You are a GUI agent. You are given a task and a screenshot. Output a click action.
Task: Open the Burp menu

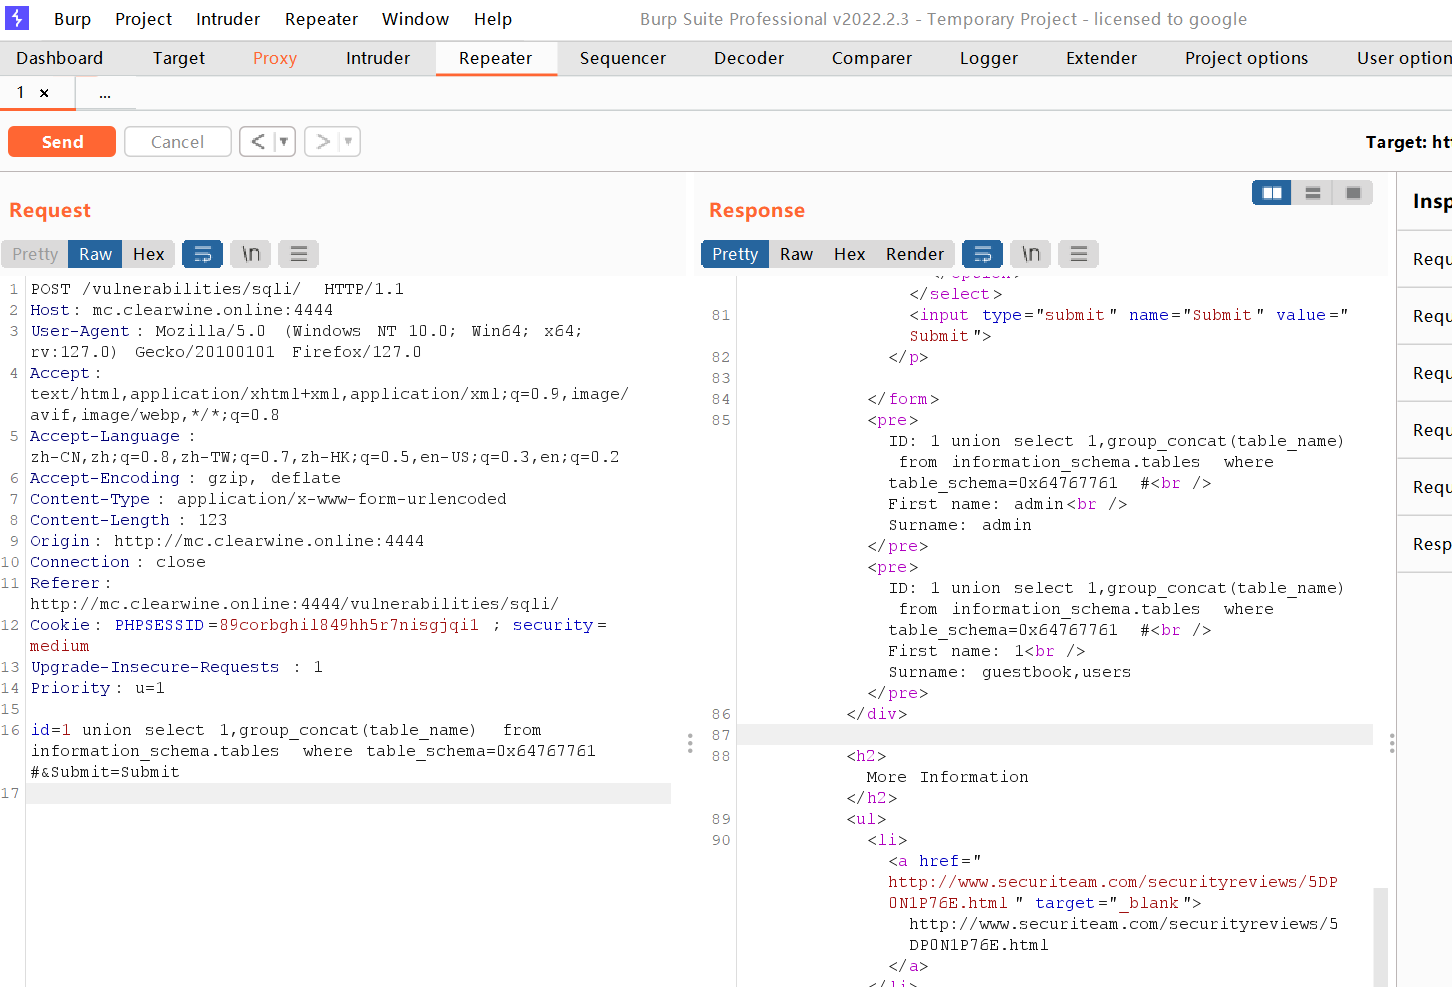(x=72, y=19)
